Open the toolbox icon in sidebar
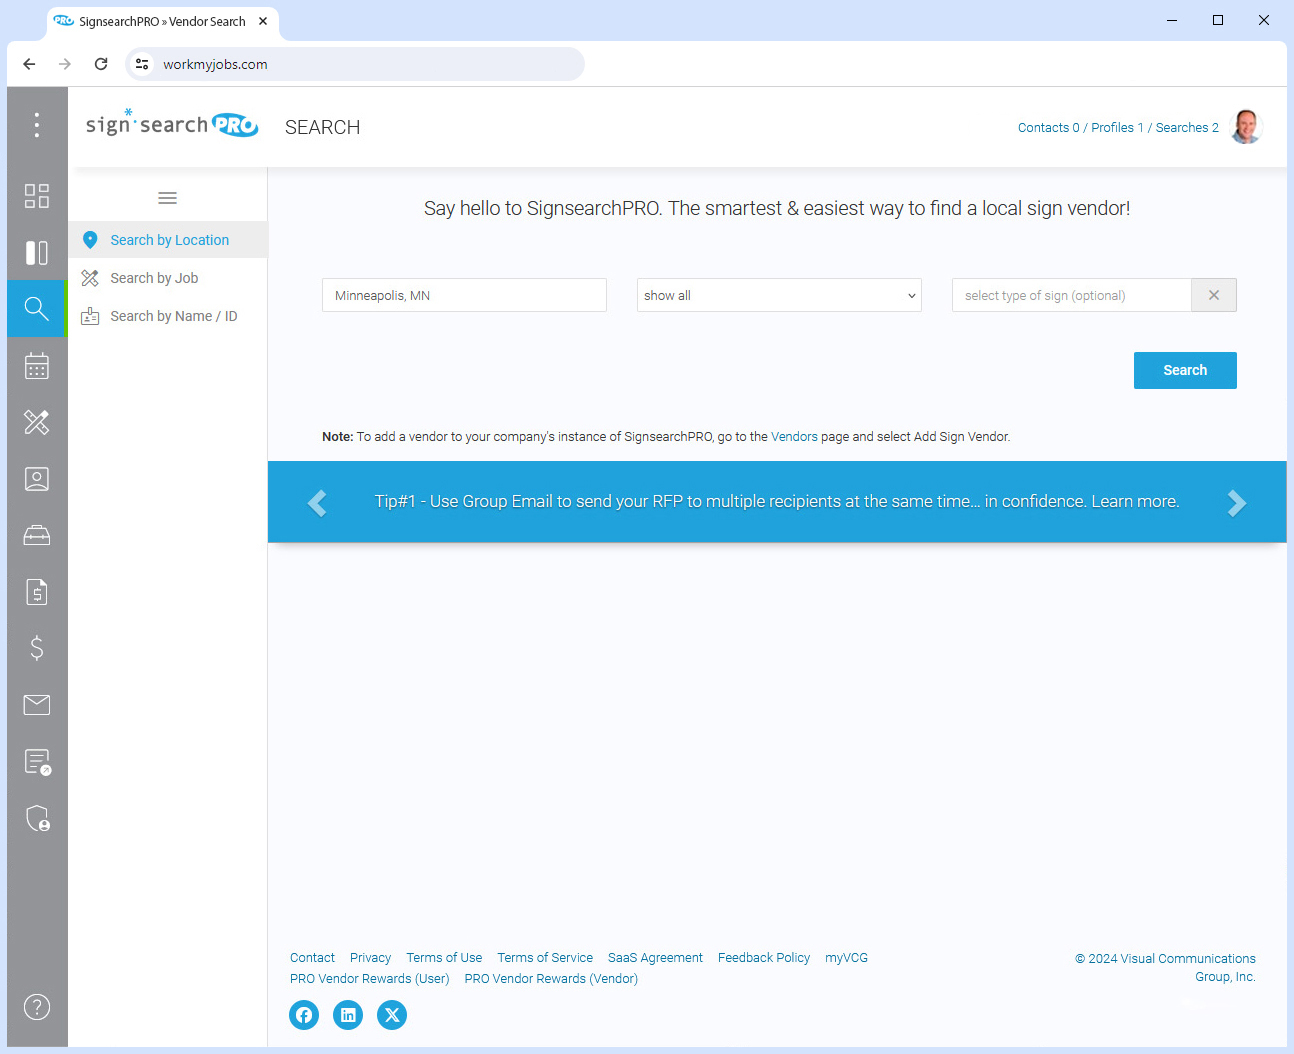The image size is (1294, 1054). pos(37,536)
